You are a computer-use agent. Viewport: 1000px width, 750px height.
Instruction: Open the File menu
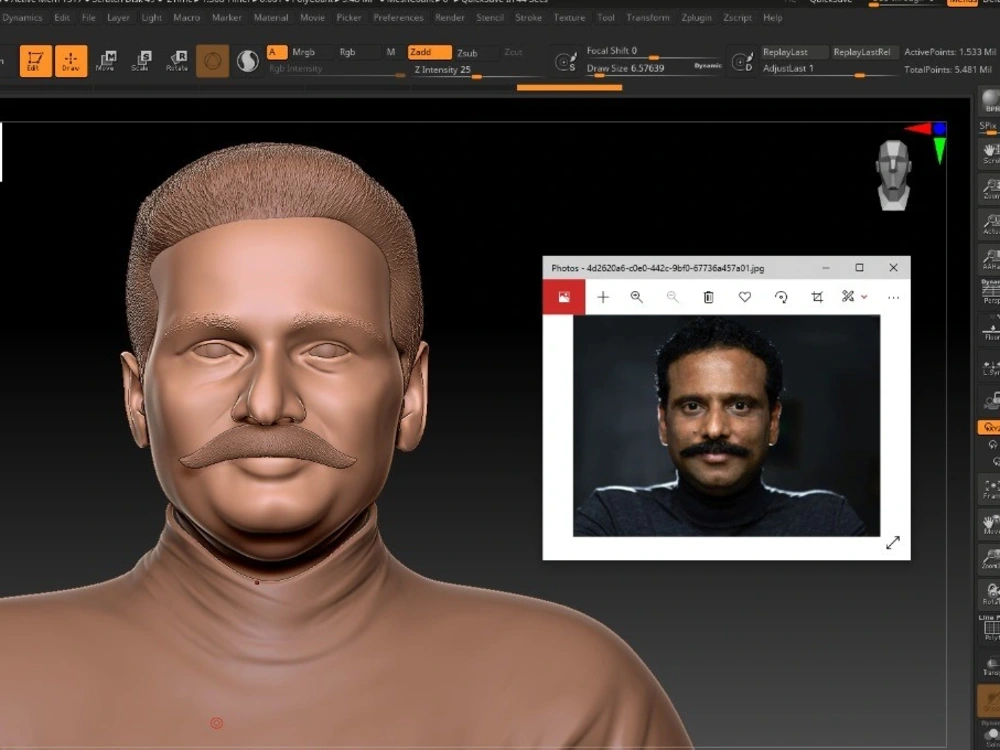click(89, 18)
